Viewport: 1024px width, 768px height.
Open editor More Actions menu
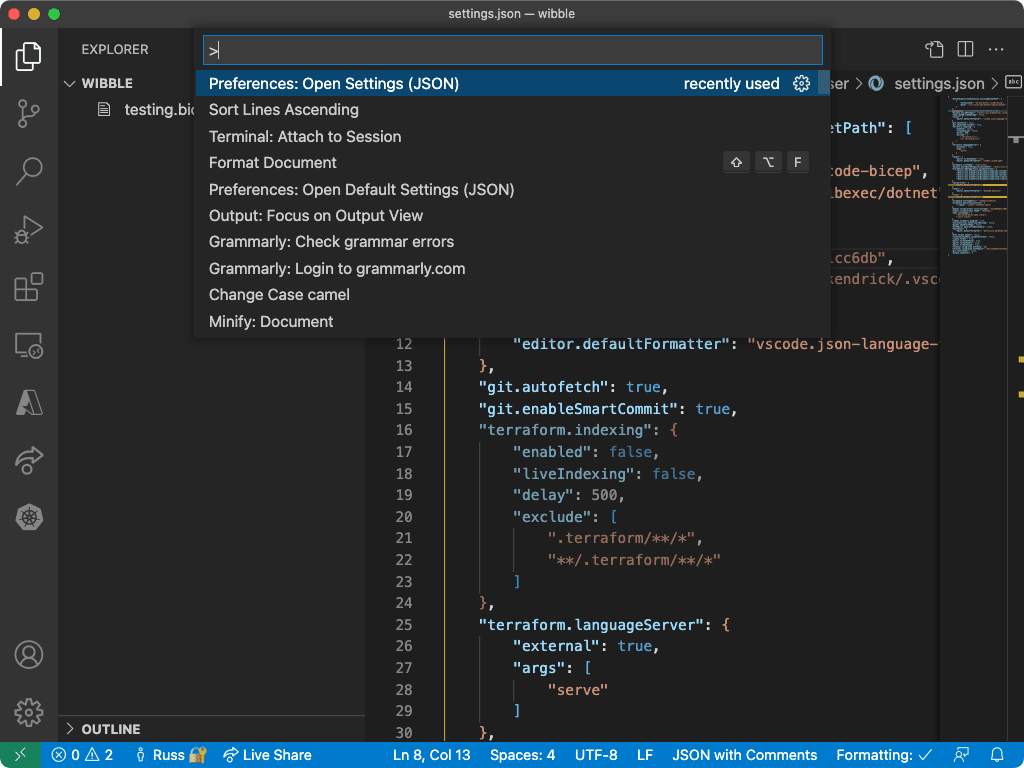996,50
